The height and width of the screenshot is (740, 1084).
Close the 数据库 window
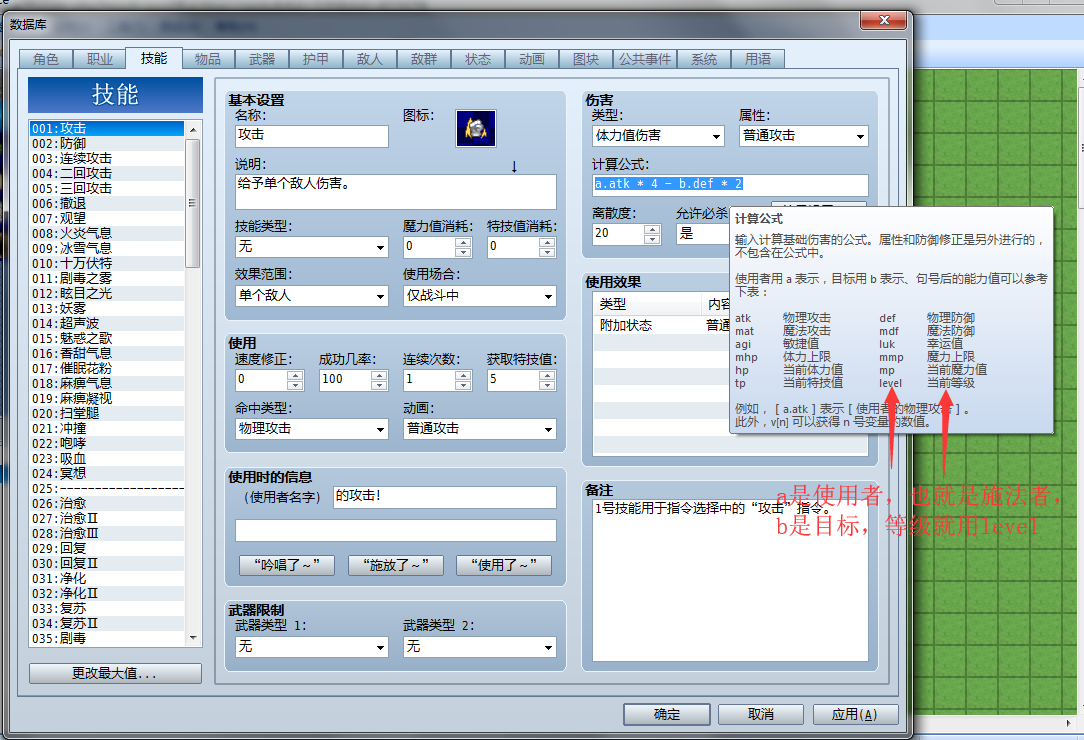tap(883, 21)
